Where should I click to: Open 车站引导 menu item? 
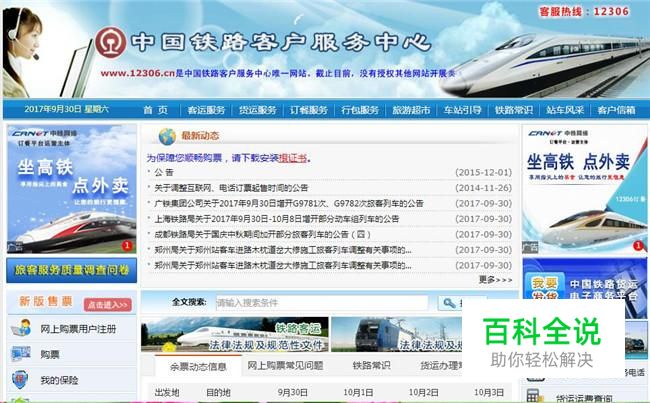click(x=462, y=110)
